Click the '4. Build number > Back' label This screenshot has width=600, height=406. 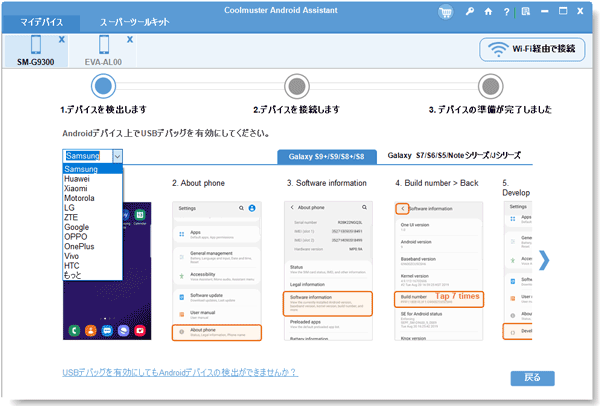[437, 183]
